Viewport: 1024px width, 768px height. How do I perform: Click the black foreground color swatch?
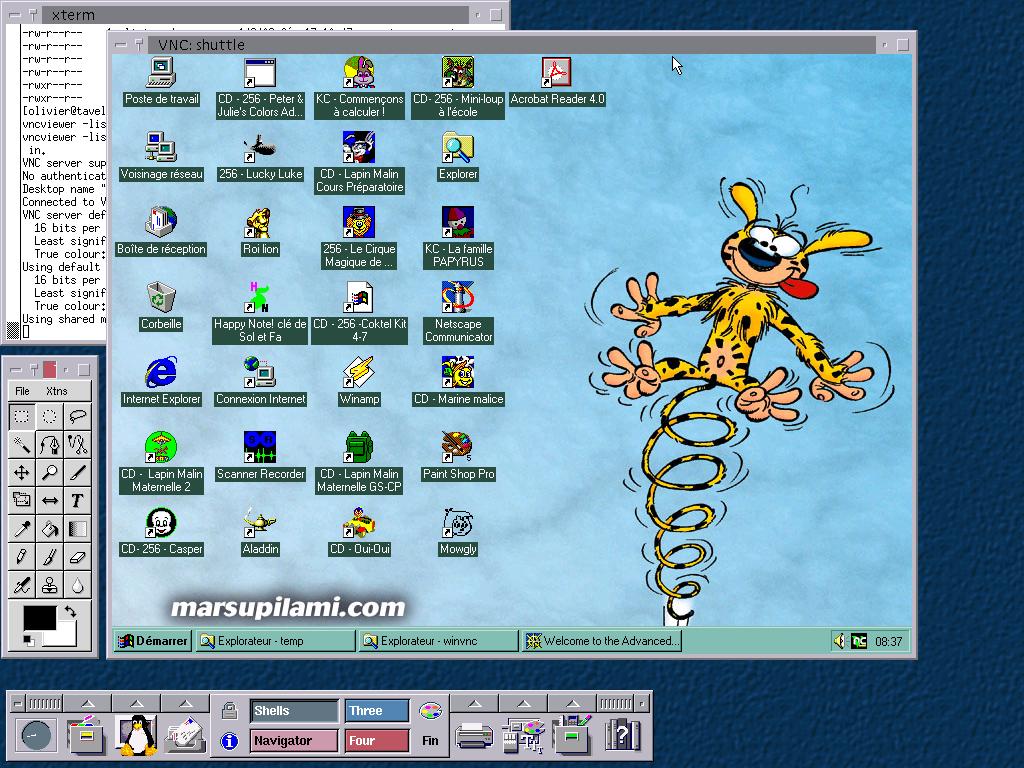point(40,618)
